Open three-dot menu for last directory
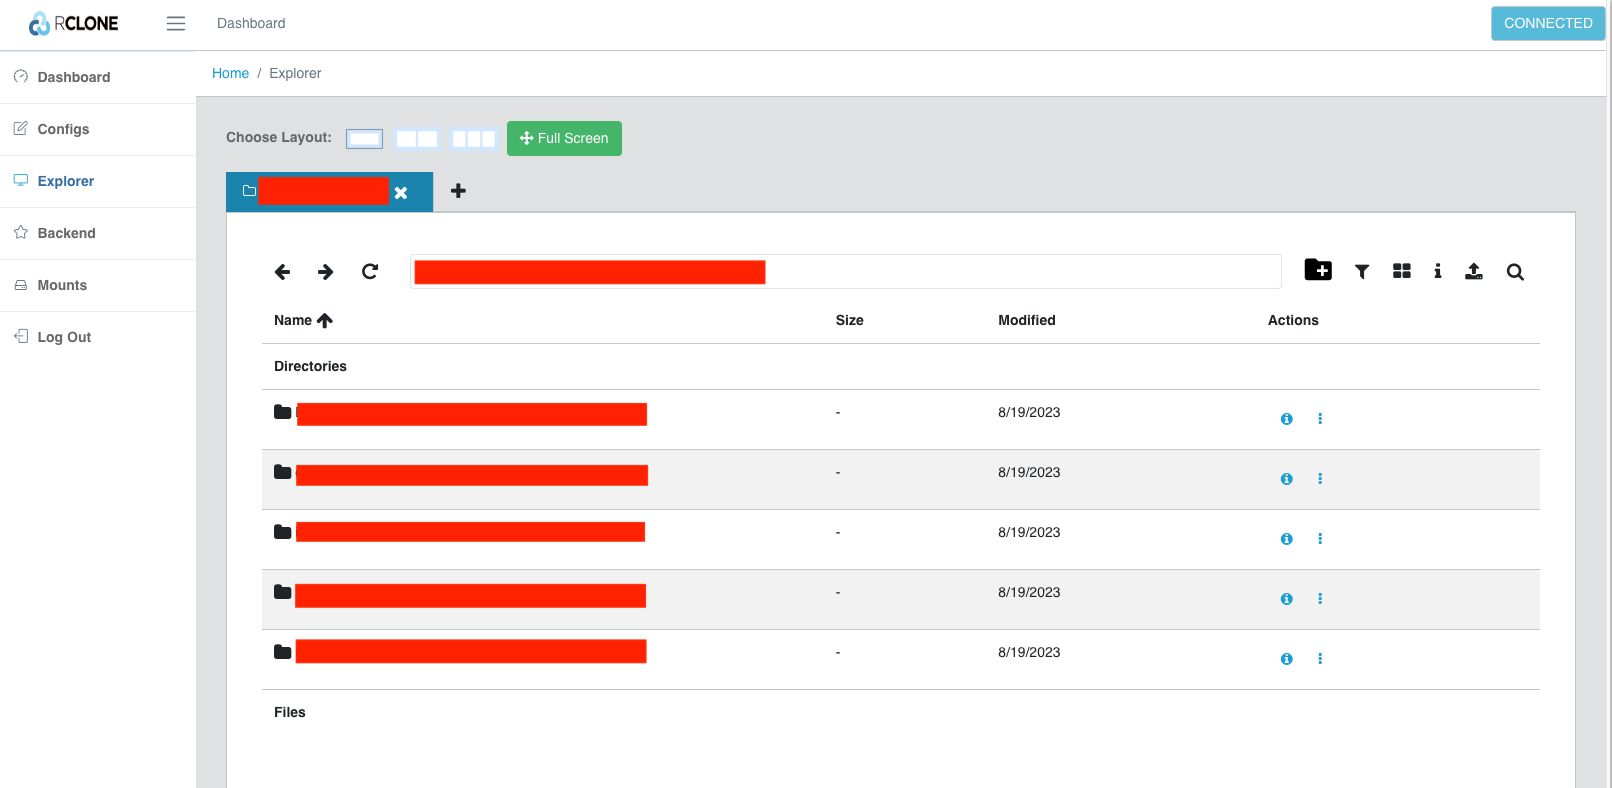The height and width of the screenshot is (788, 1612). pos(1320,659)
